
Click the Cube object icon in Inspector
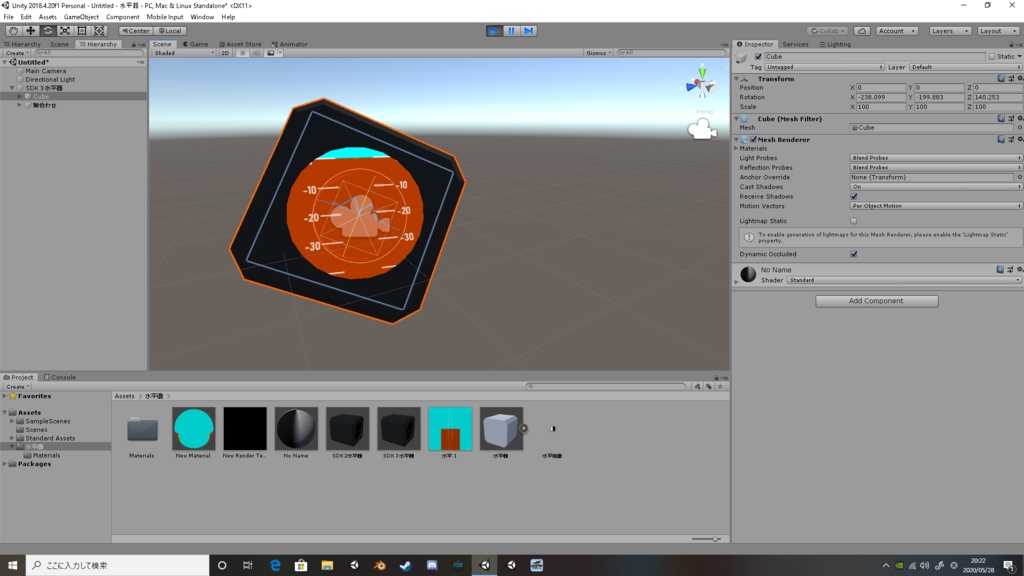[741, 57]
